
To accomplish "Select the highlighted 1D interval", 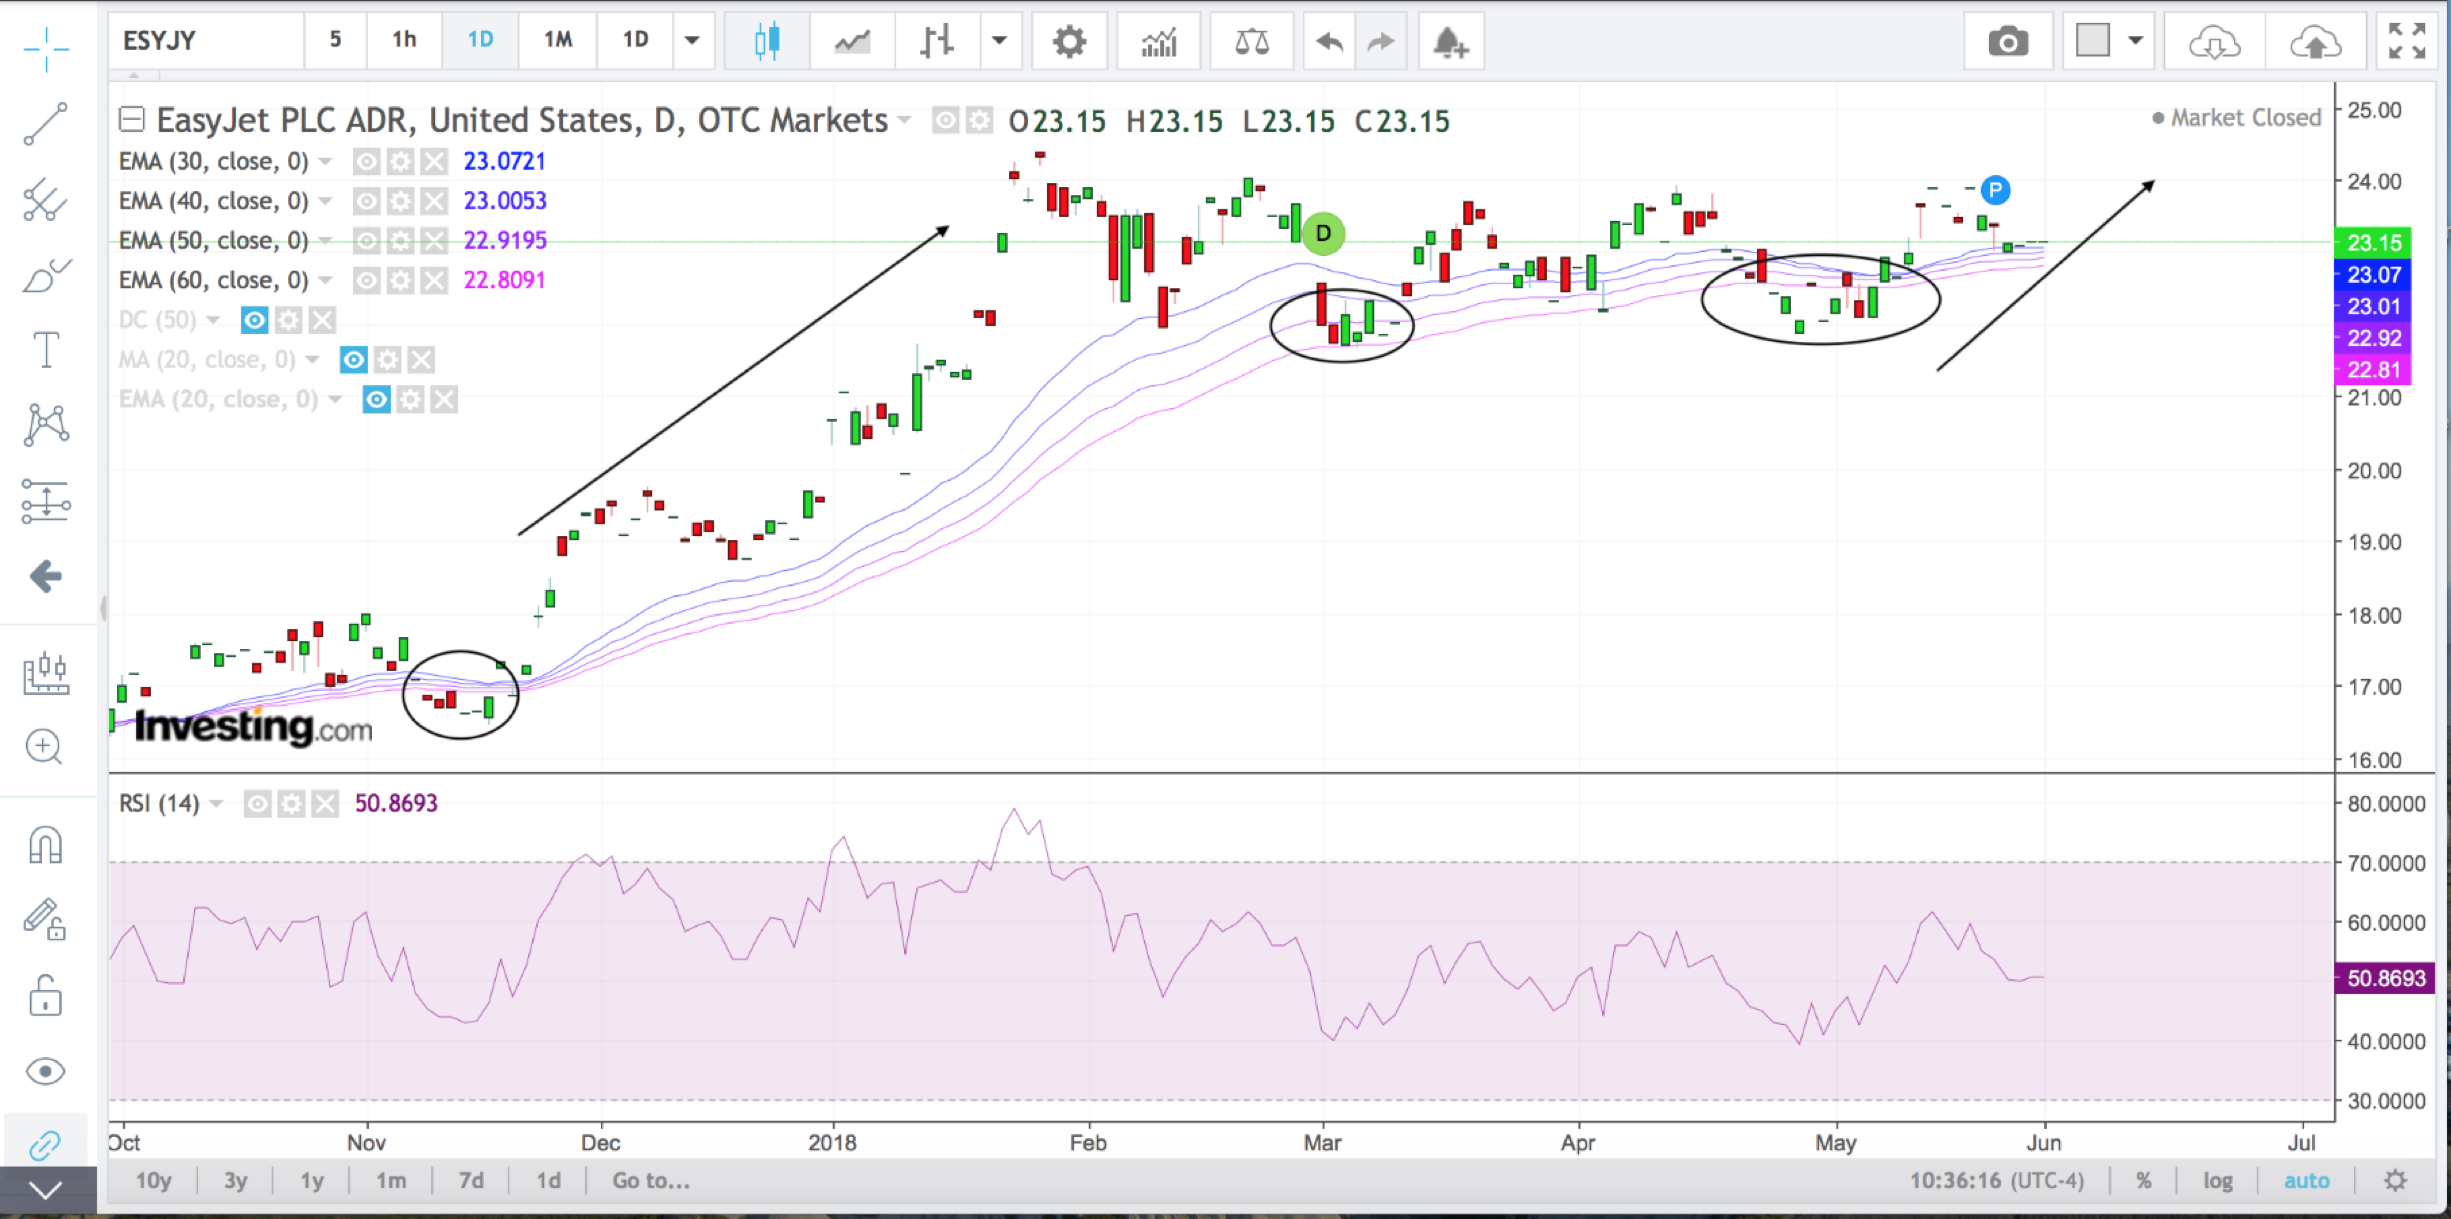I will click(480, 40).
